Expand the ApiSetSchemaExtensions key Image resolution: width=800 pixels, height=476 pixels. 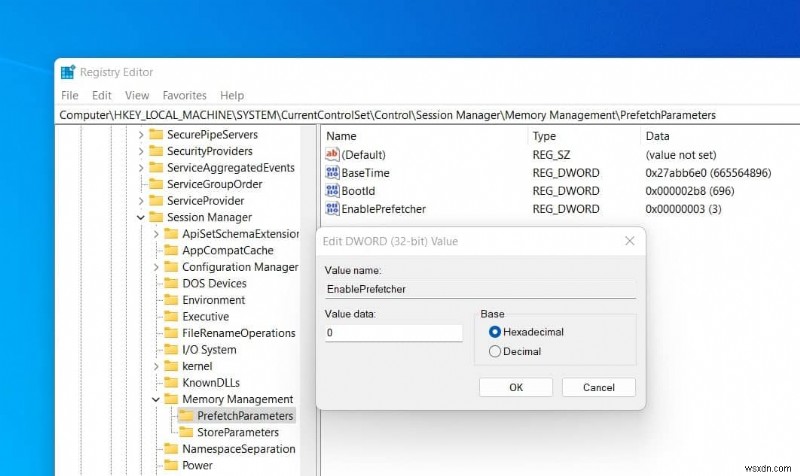[x=156, y=234]
